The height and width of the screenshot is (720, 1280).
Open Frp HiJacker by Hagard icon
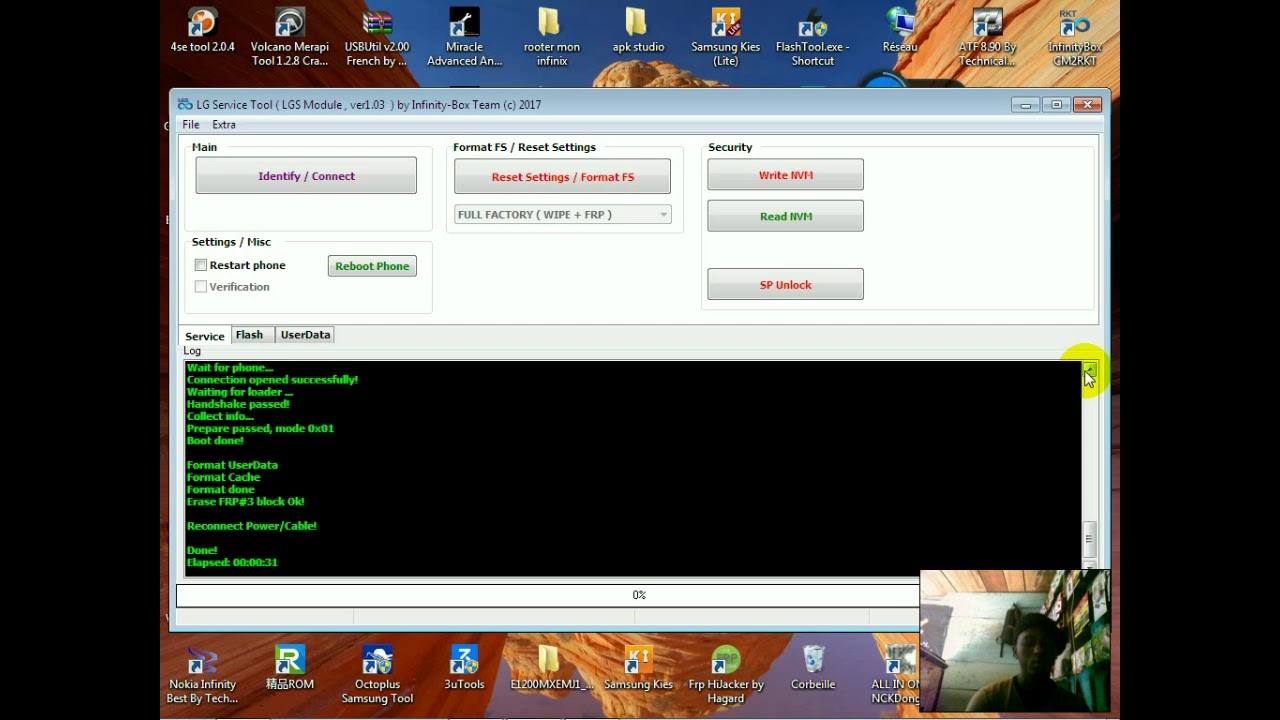[x=725, y=676]
